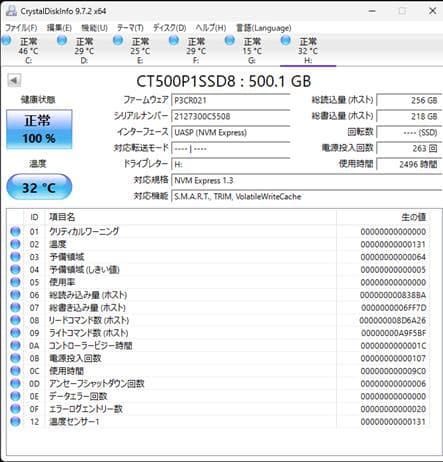Screen dimensions: 443x462
Task: Select raw value 0000000000064
Action: click(x=393, y=257)
